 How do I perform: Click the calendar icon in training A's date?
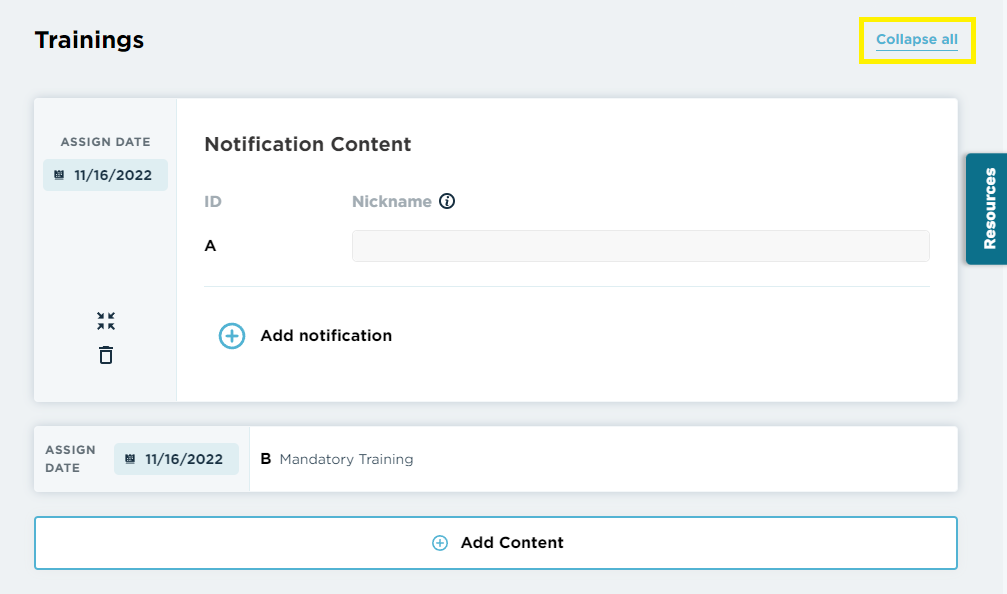(x=59, y=175)
